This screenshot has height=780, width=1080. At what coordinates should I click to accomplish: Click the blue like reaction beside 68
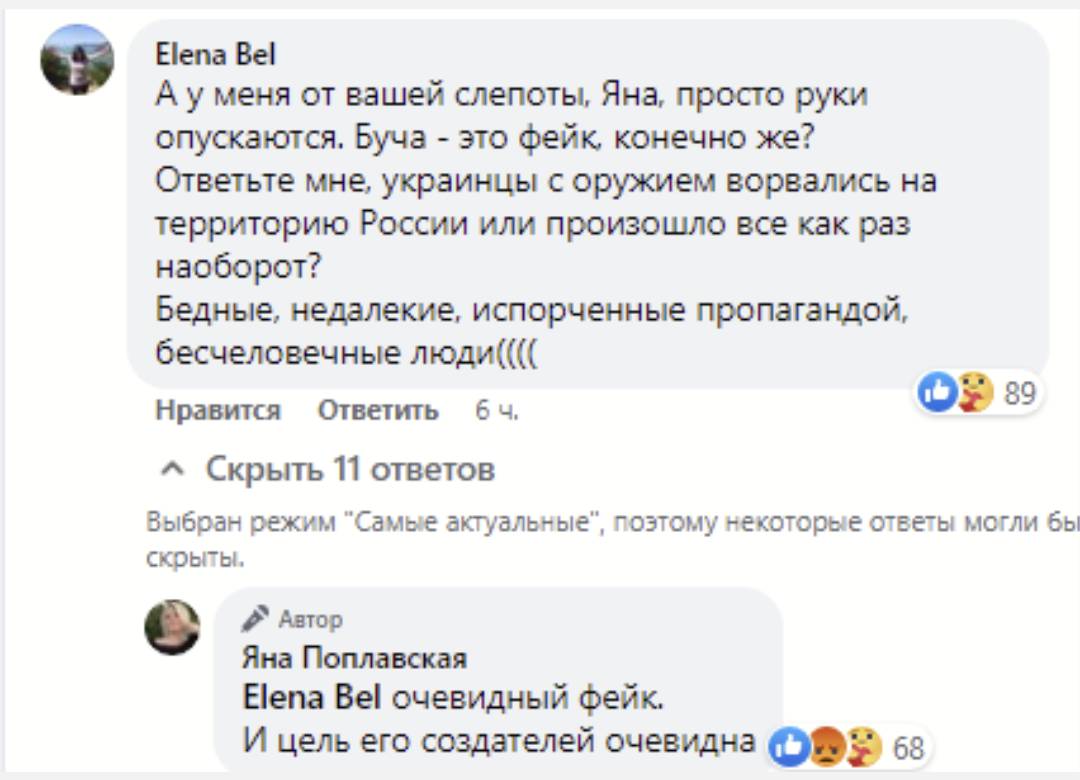(x=790, y=747)
